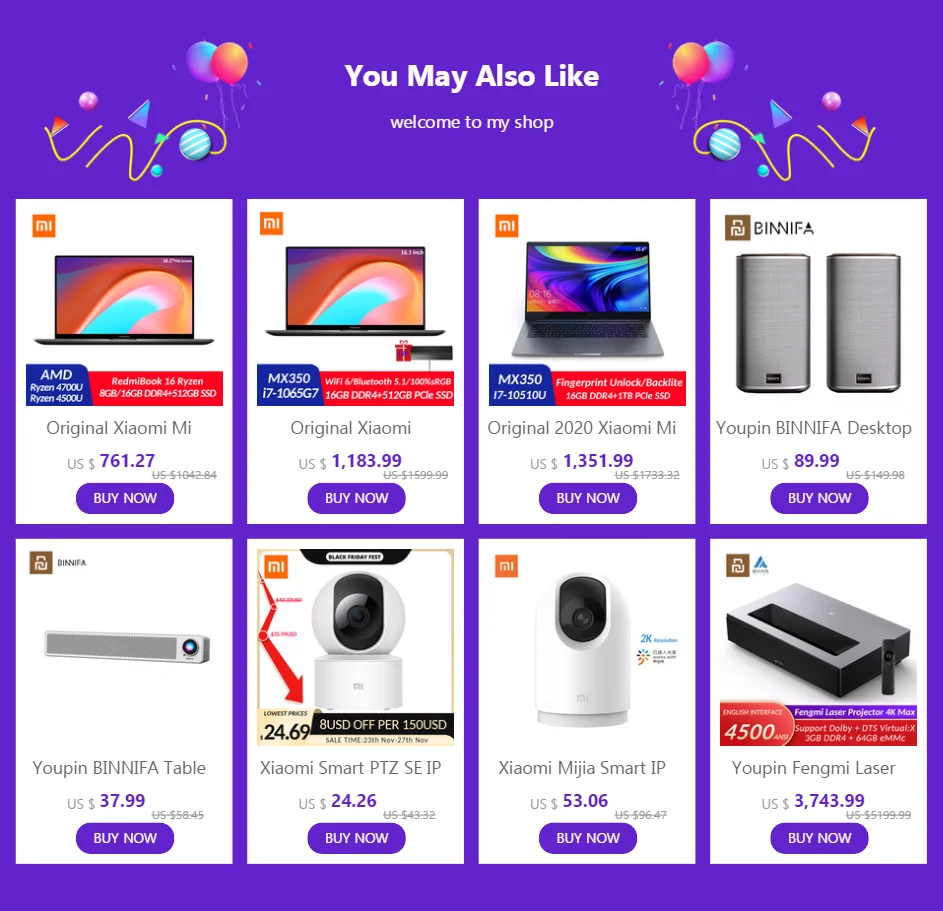943x911 pixels.
Task: Open the Youpin BINNIFA Desktop title link
Action: 814,428
